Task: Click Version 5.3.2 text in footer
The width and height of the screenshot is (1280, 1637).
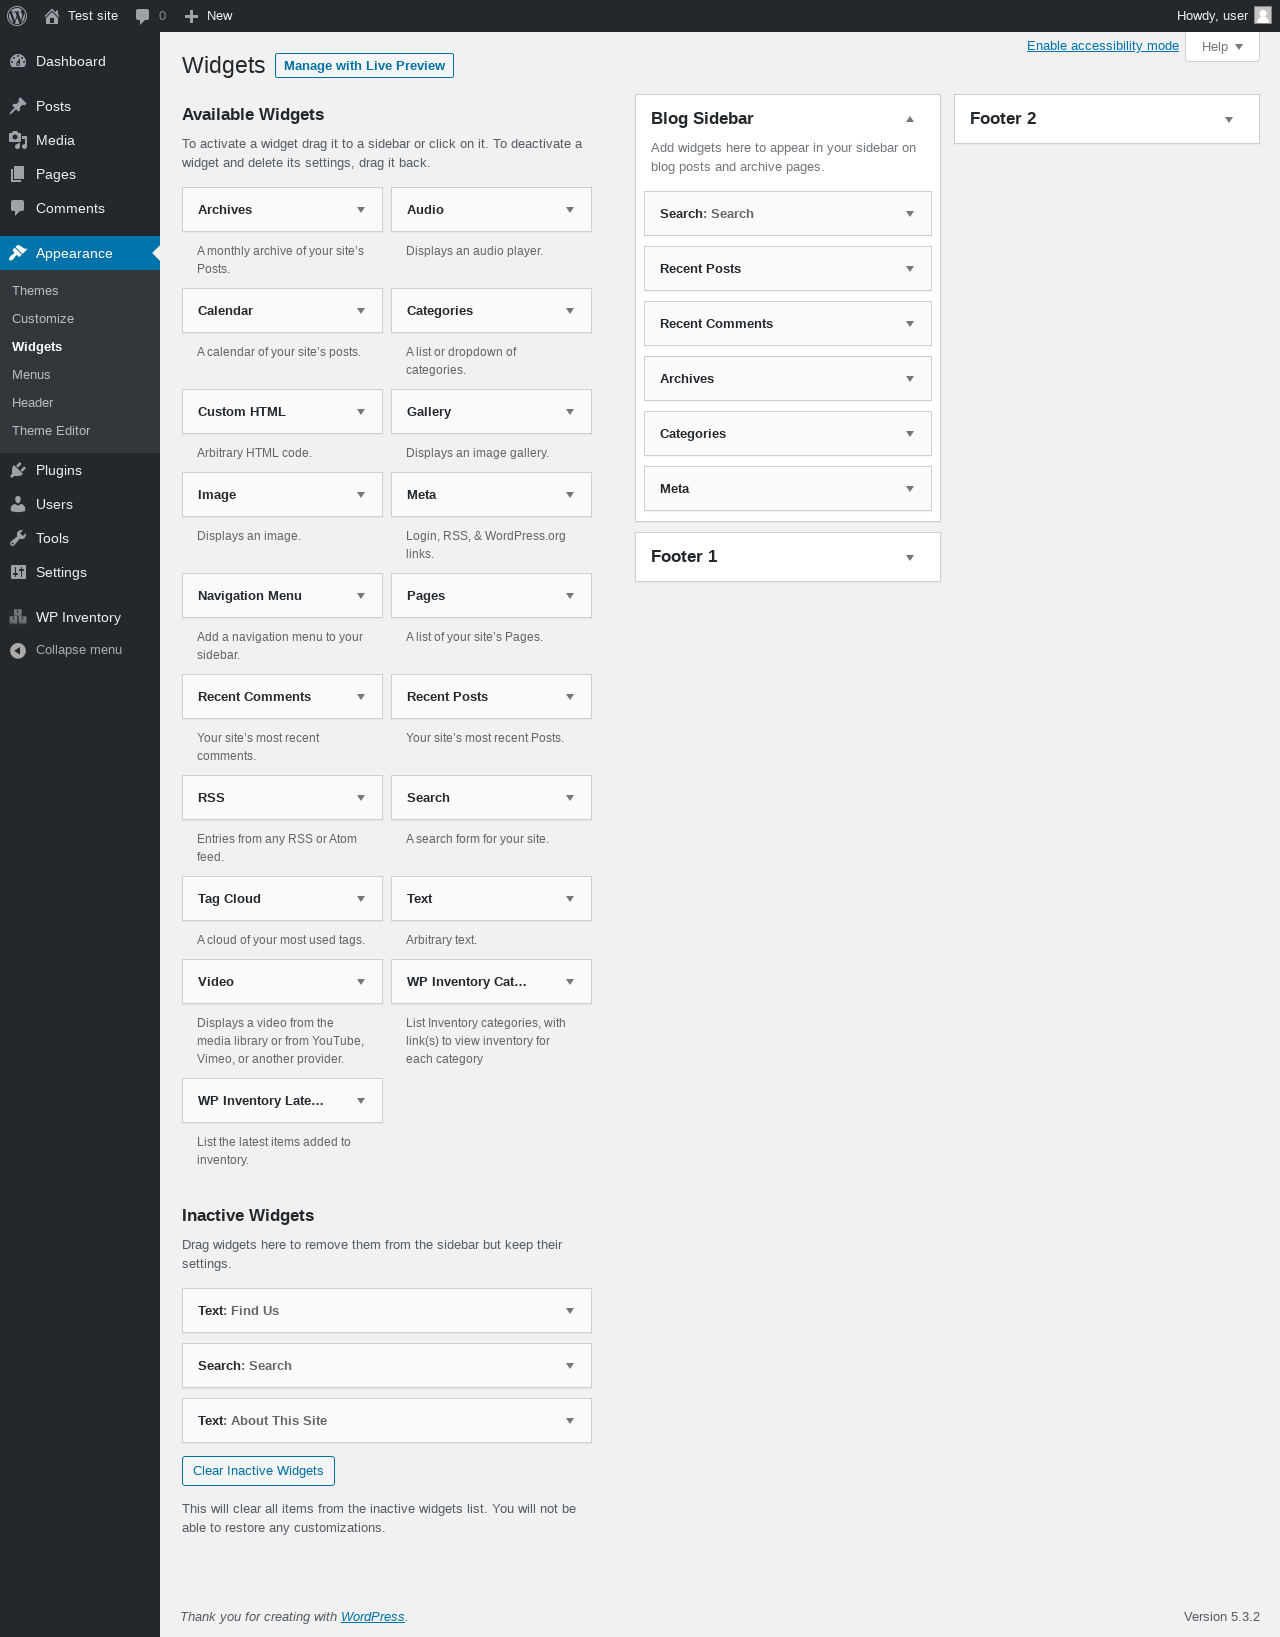Action: [1222, 1617]
